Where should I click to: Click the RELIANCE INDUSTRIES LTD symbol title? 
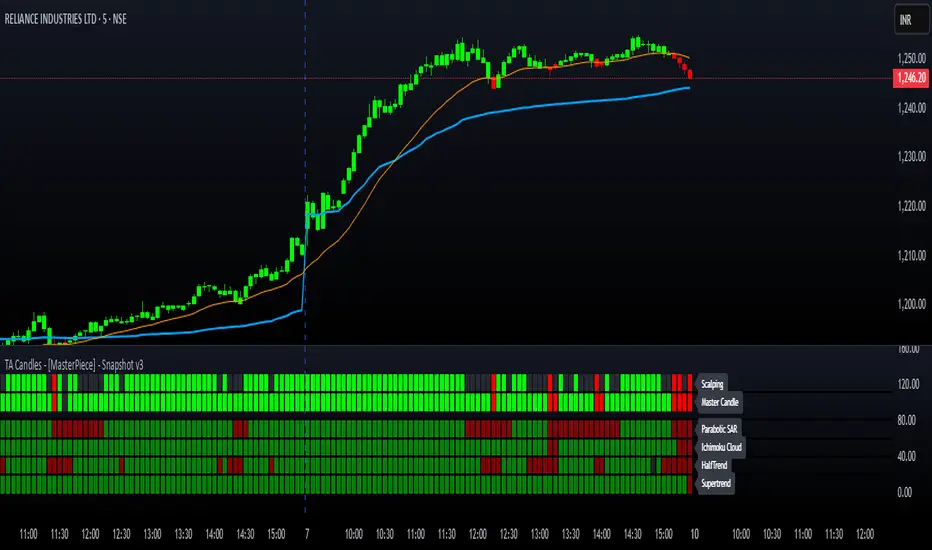click(x=65, y=19)
